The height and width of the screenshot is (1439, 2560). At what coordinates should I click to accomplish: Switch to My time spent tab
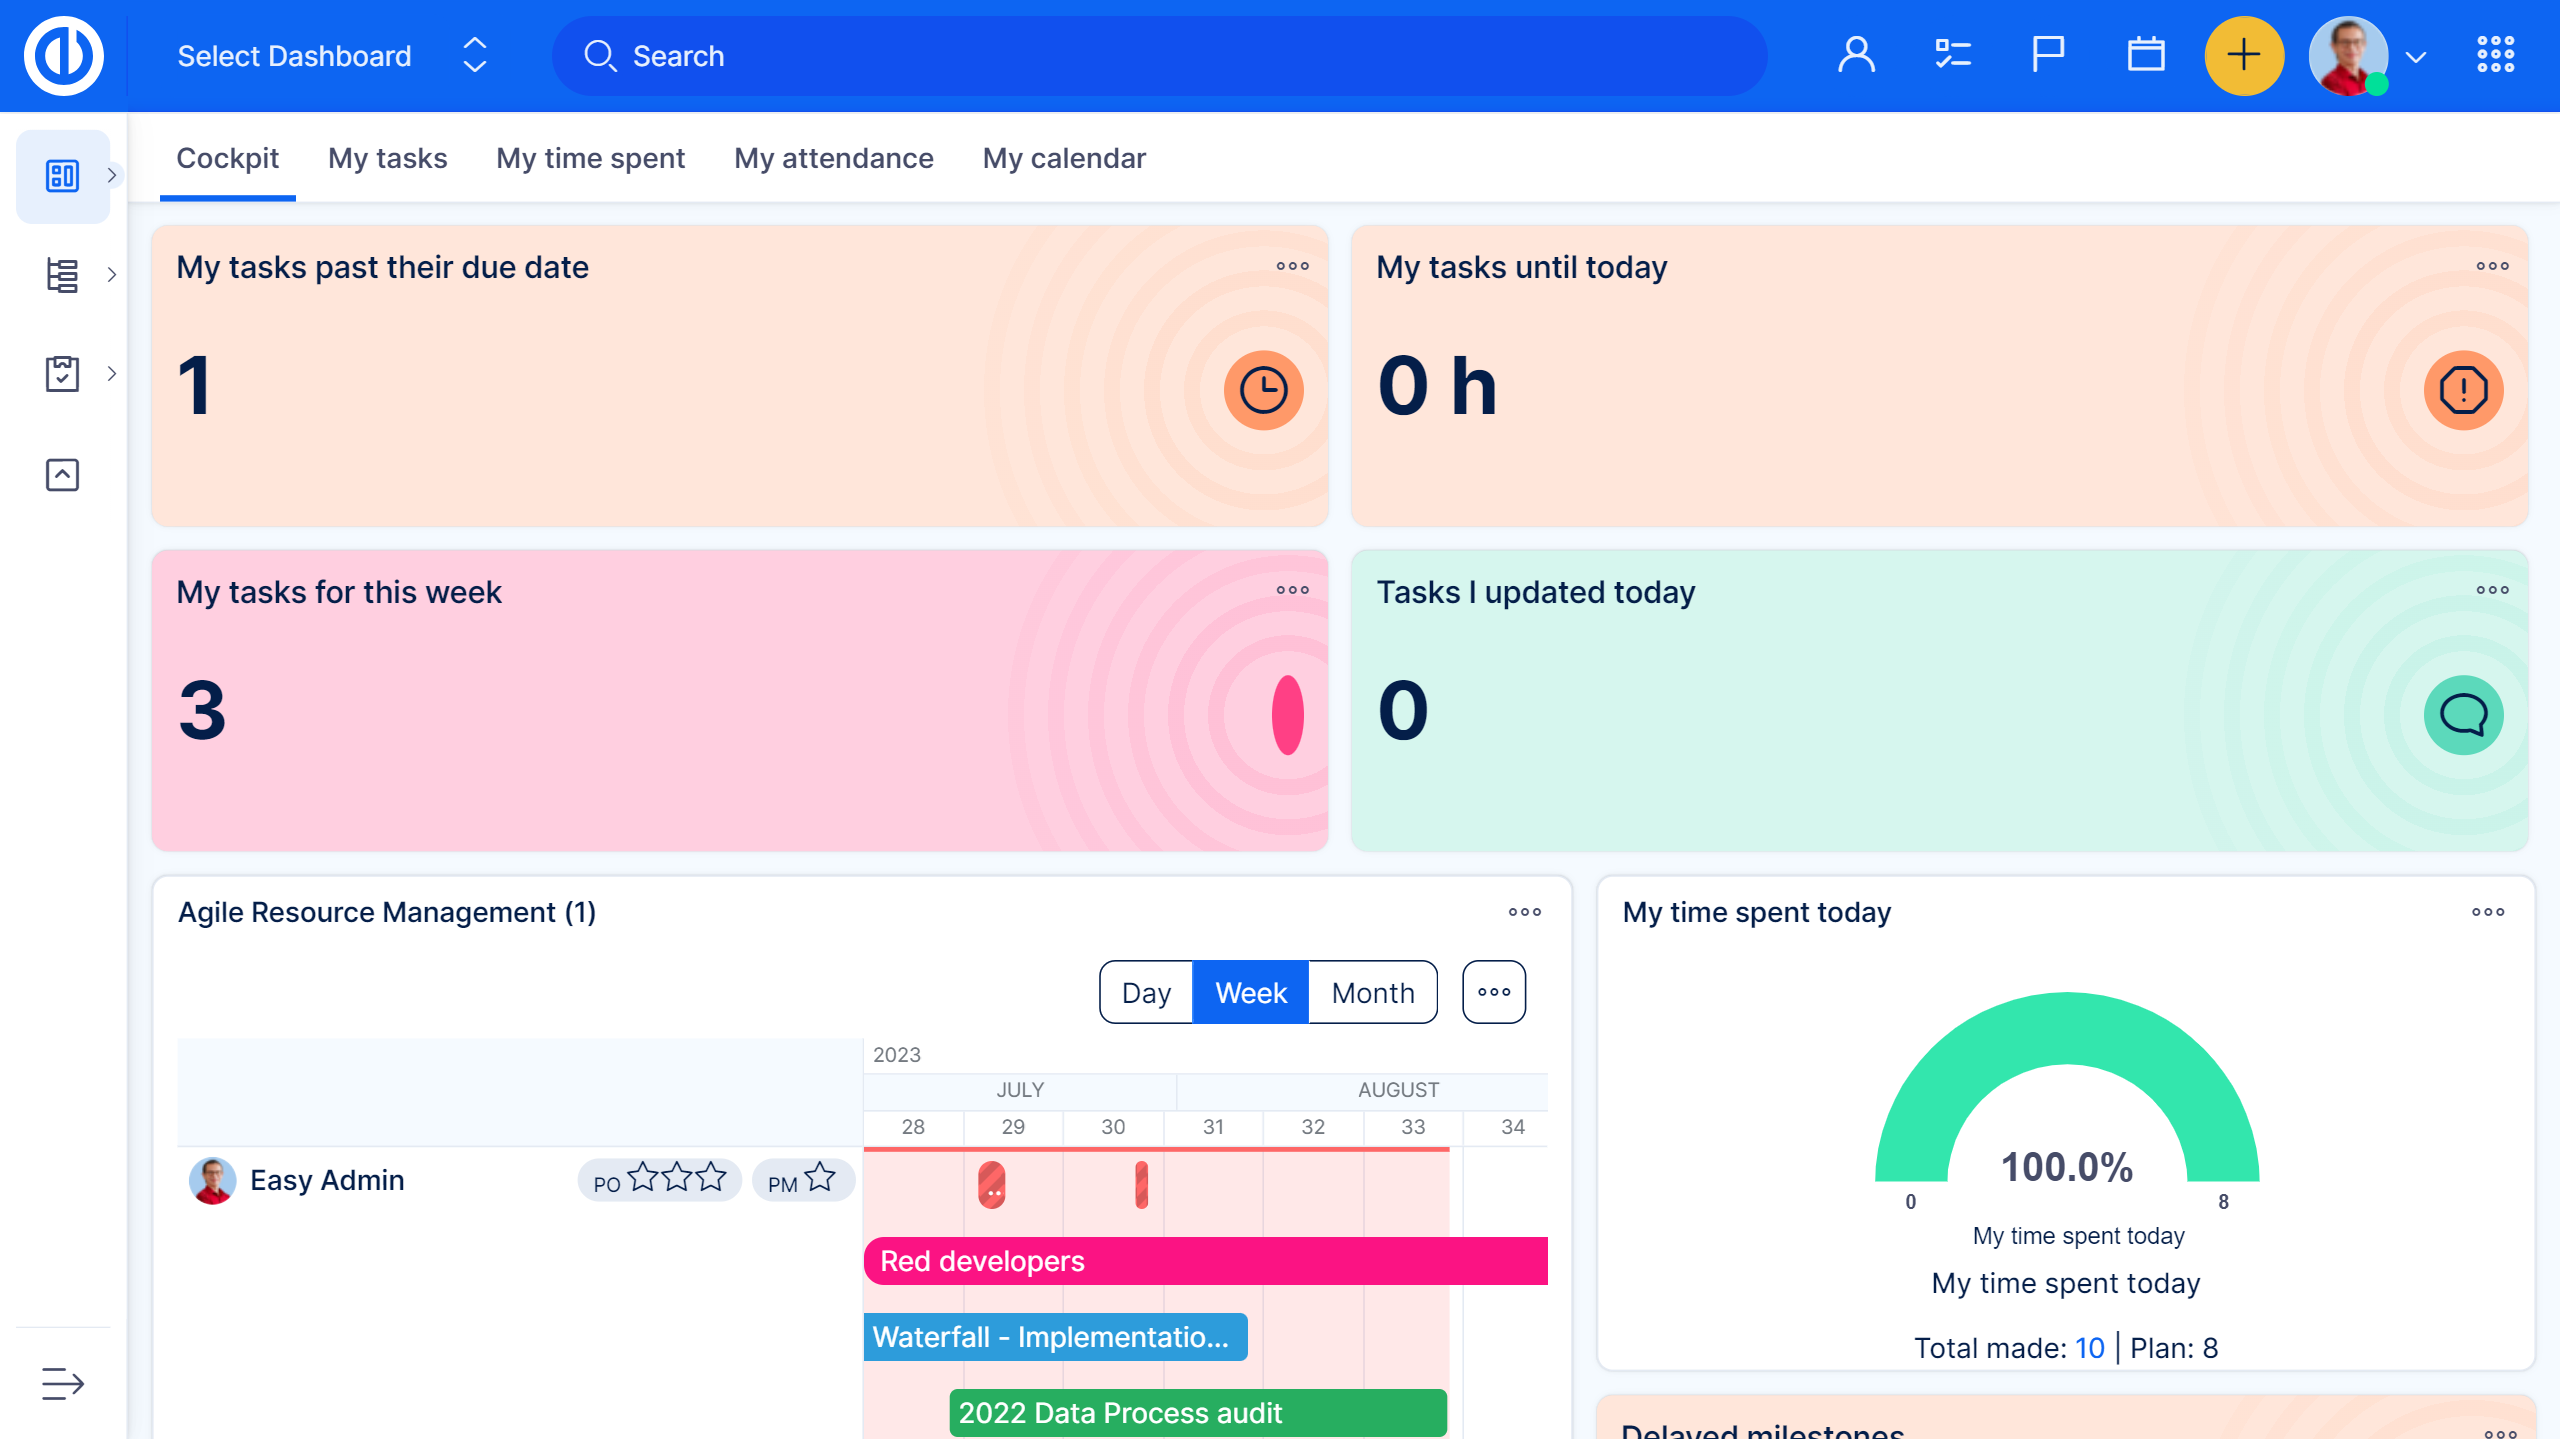coord(590,158)
